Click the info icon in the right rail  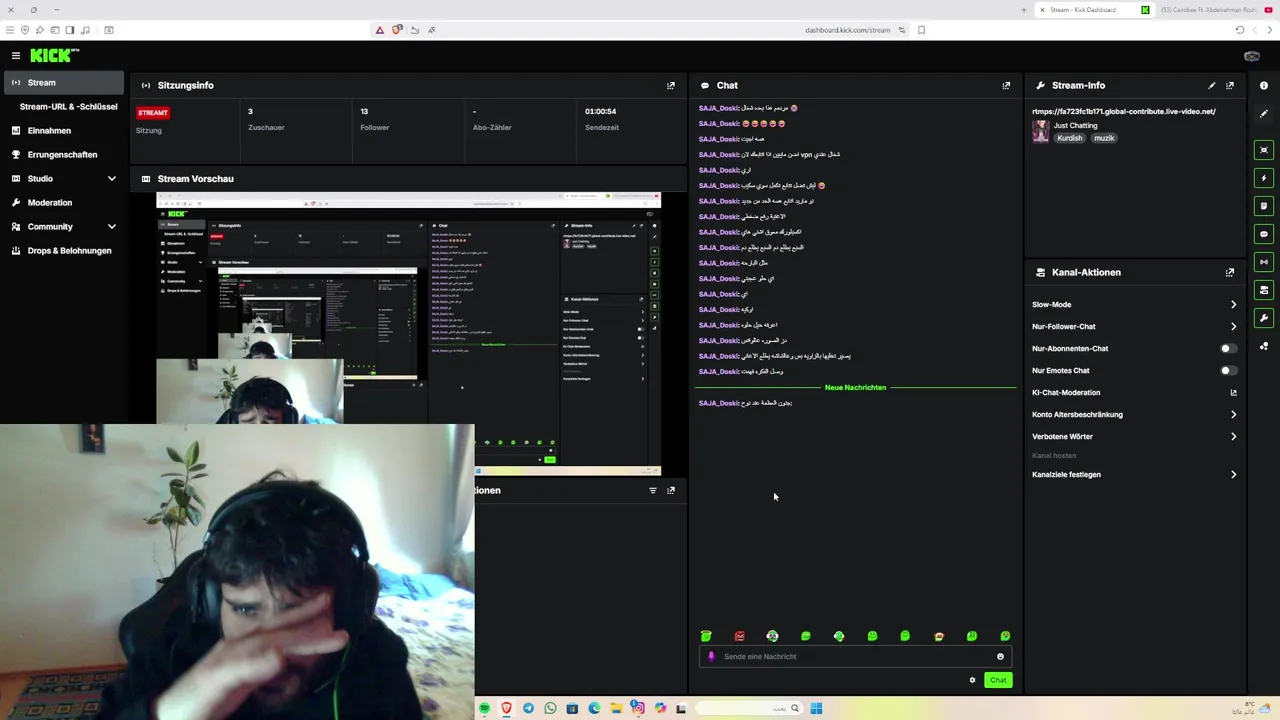1264,86
